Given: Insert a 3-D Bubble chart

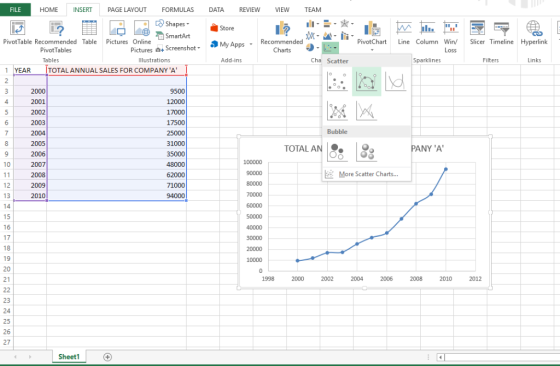Looking at the screenshot, I should coord(366,152).
